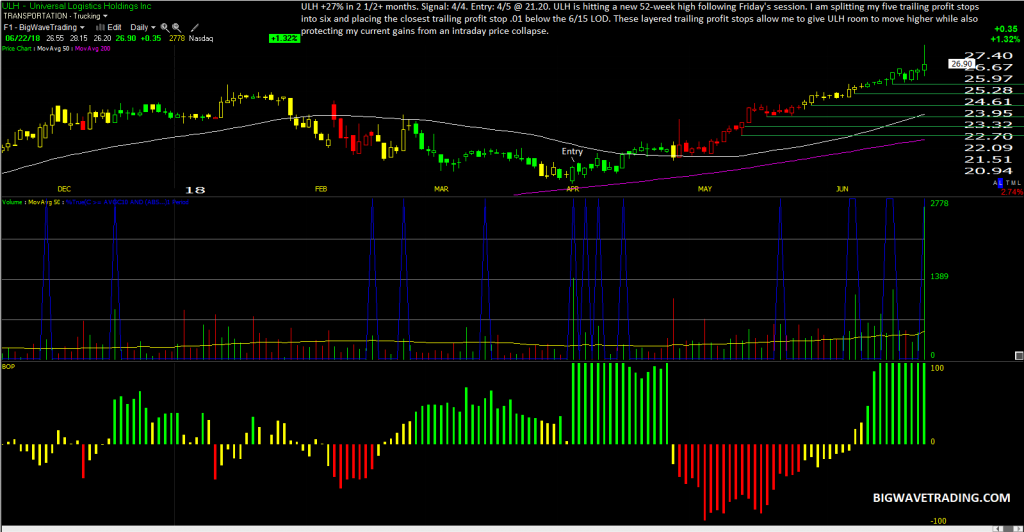Select the BOP indicator pane label
Screen dimensions: 1024x532
click(8, 367)
